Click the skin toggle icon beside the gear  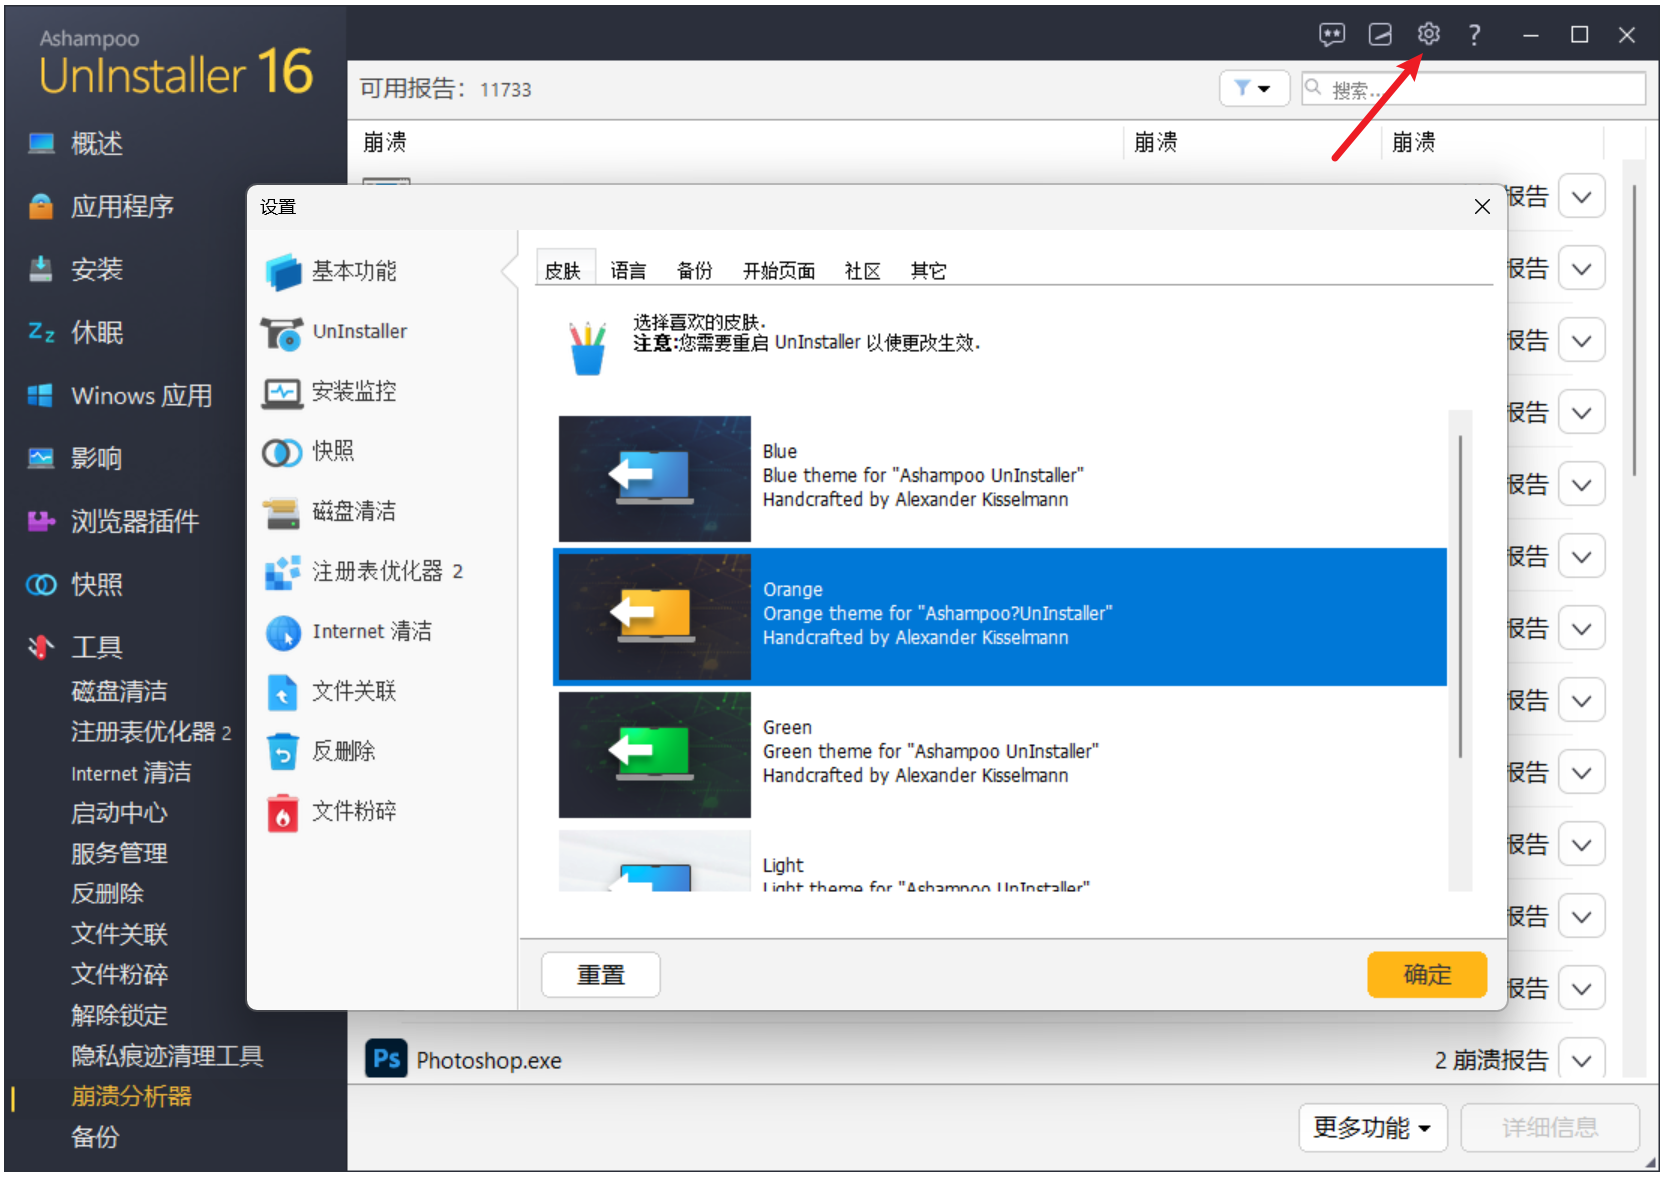point(1380,35)
